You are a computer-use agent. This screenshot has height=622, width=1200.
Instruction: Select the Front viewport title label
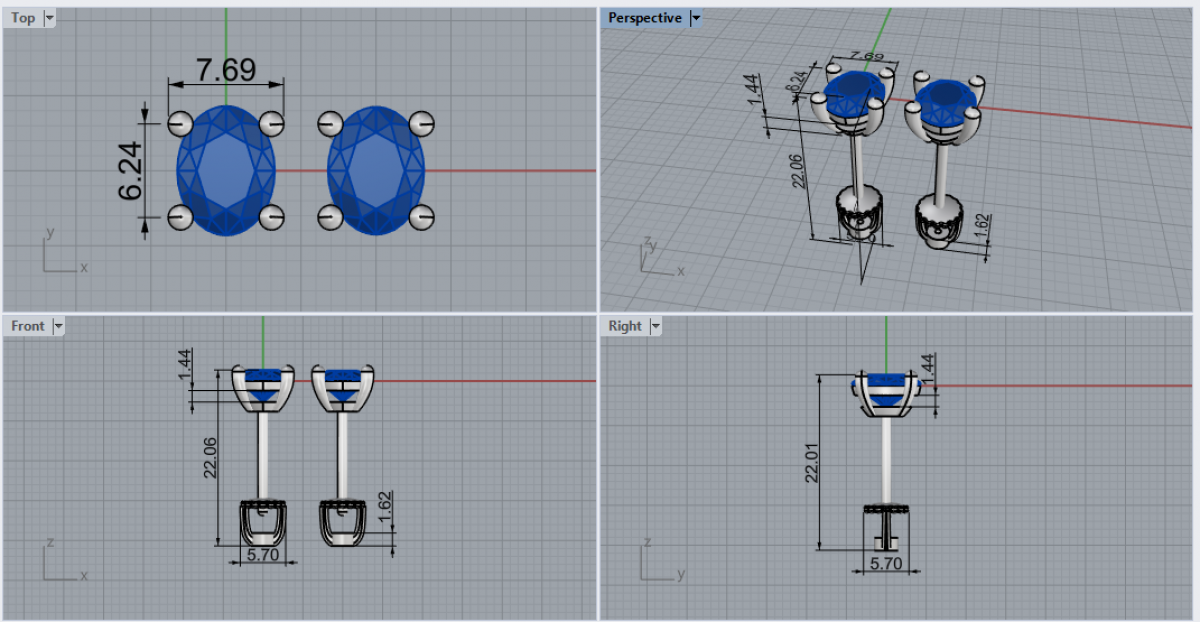tap(28, 326)
